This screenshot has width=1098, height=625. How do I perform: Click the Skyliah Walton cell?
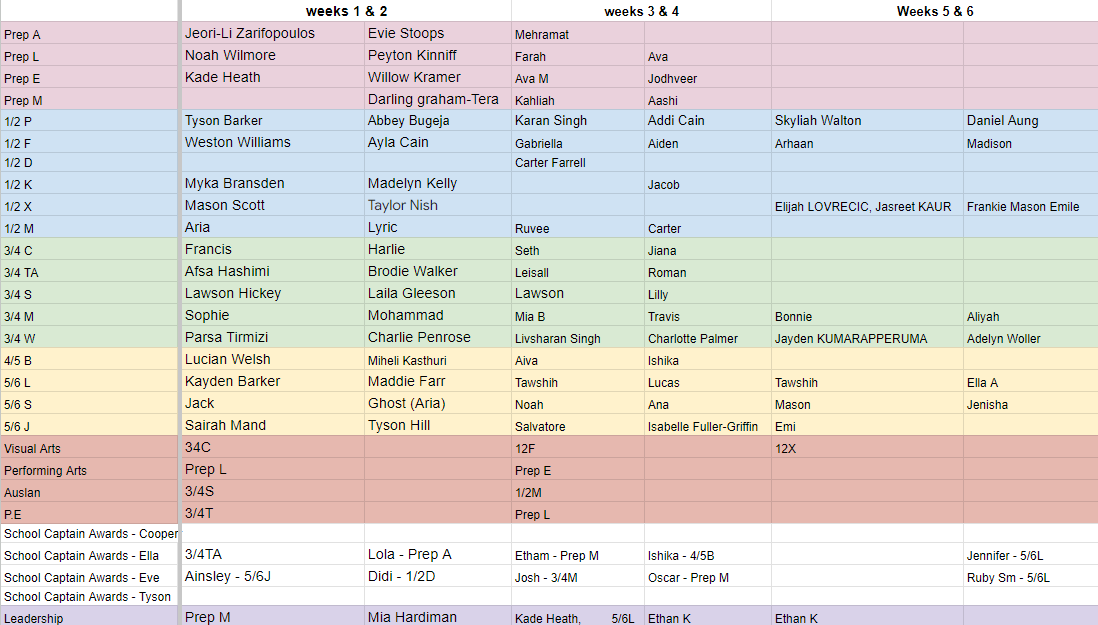818,121
